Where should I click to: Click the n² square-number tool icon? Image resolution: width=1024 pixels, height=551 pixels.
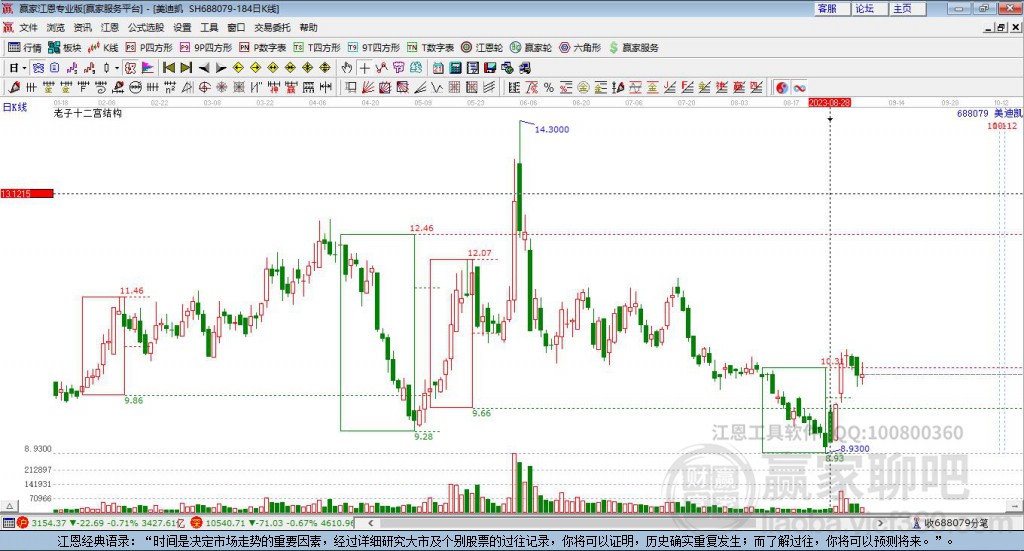(170, 87)
